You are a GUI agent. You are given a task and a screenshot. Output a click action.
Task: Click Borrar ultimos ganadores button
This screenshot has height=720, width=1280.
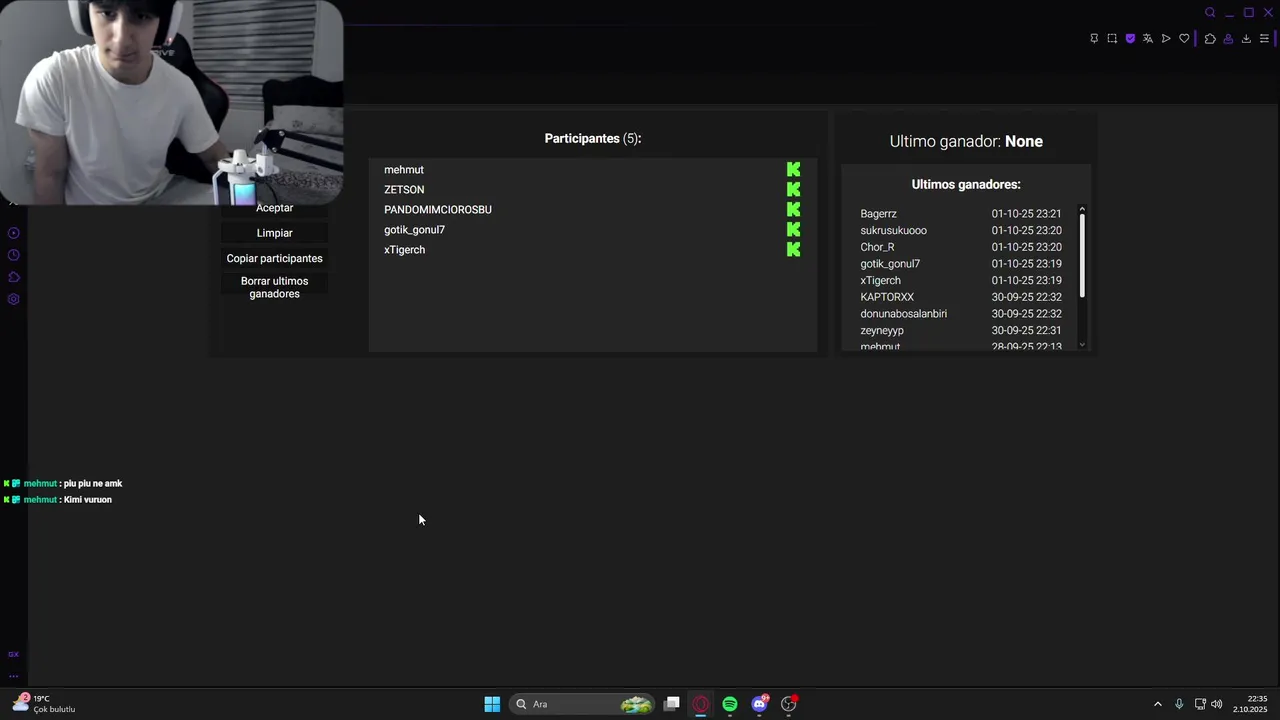[x=274, y=287]
